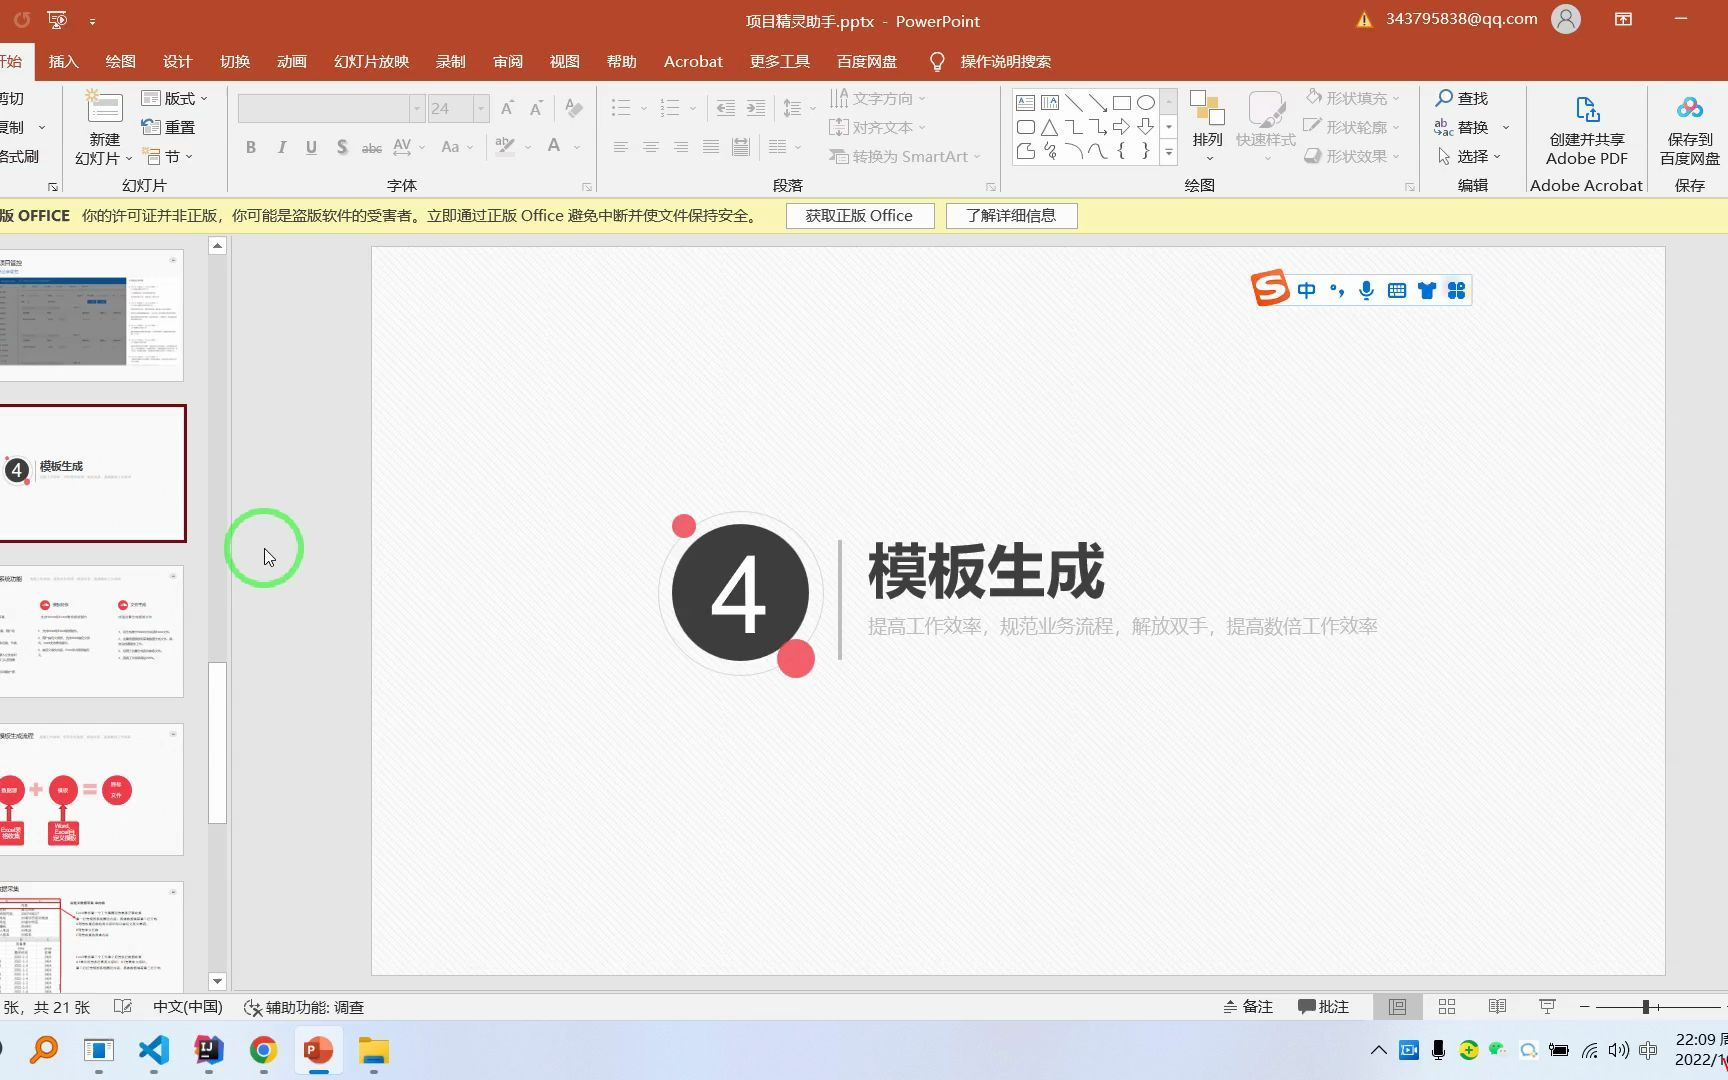This screenshot has height=1080, width=1728.
Task: Click slide panel scroll down arrow
Action: (217, 981)
